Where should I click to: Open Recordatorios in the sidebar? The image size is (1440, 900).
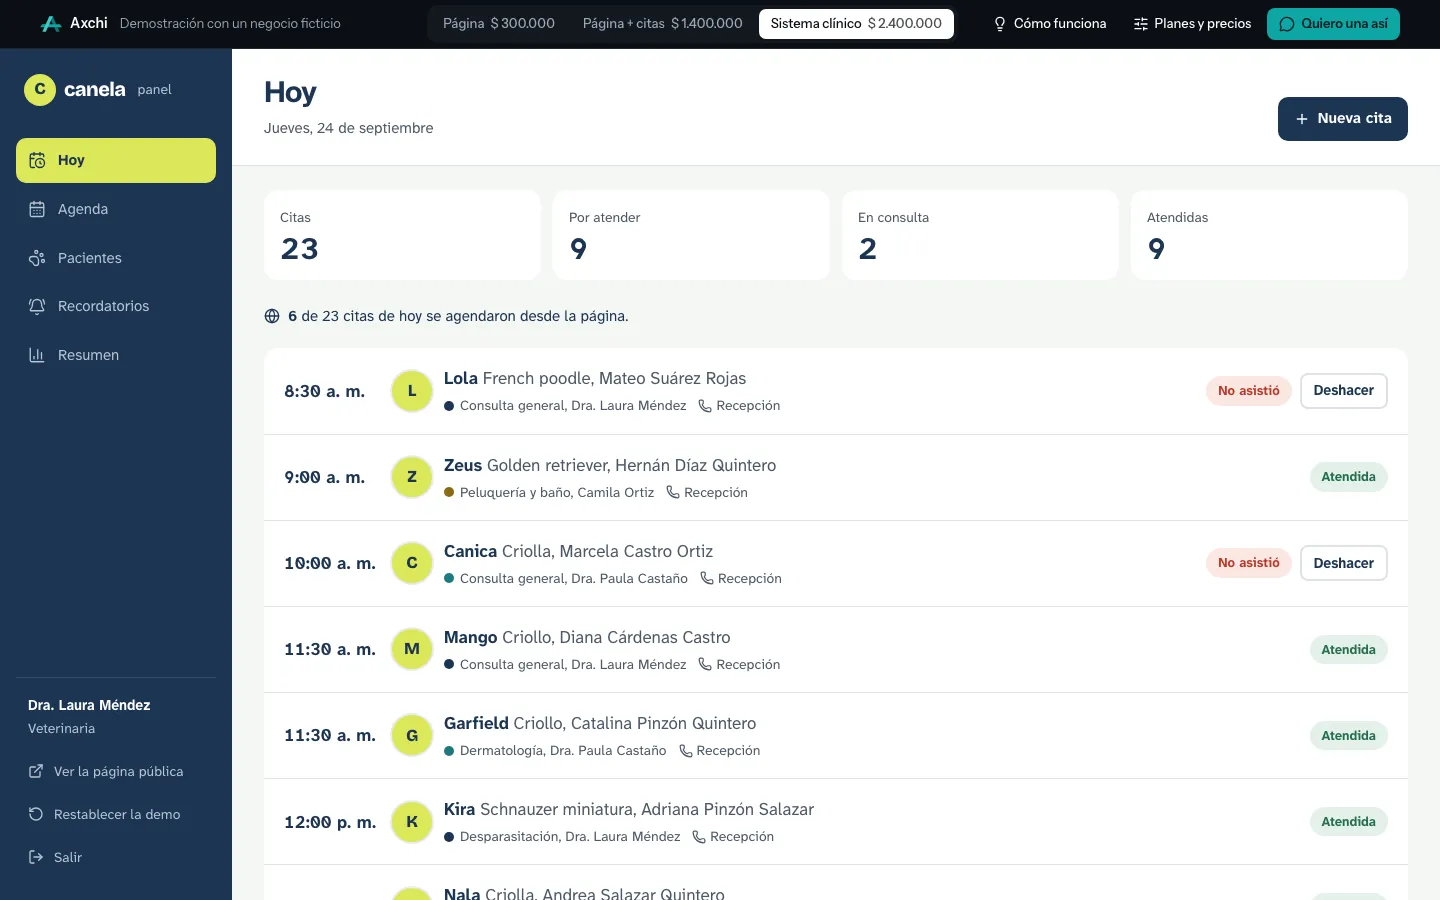tap(116, 306)
